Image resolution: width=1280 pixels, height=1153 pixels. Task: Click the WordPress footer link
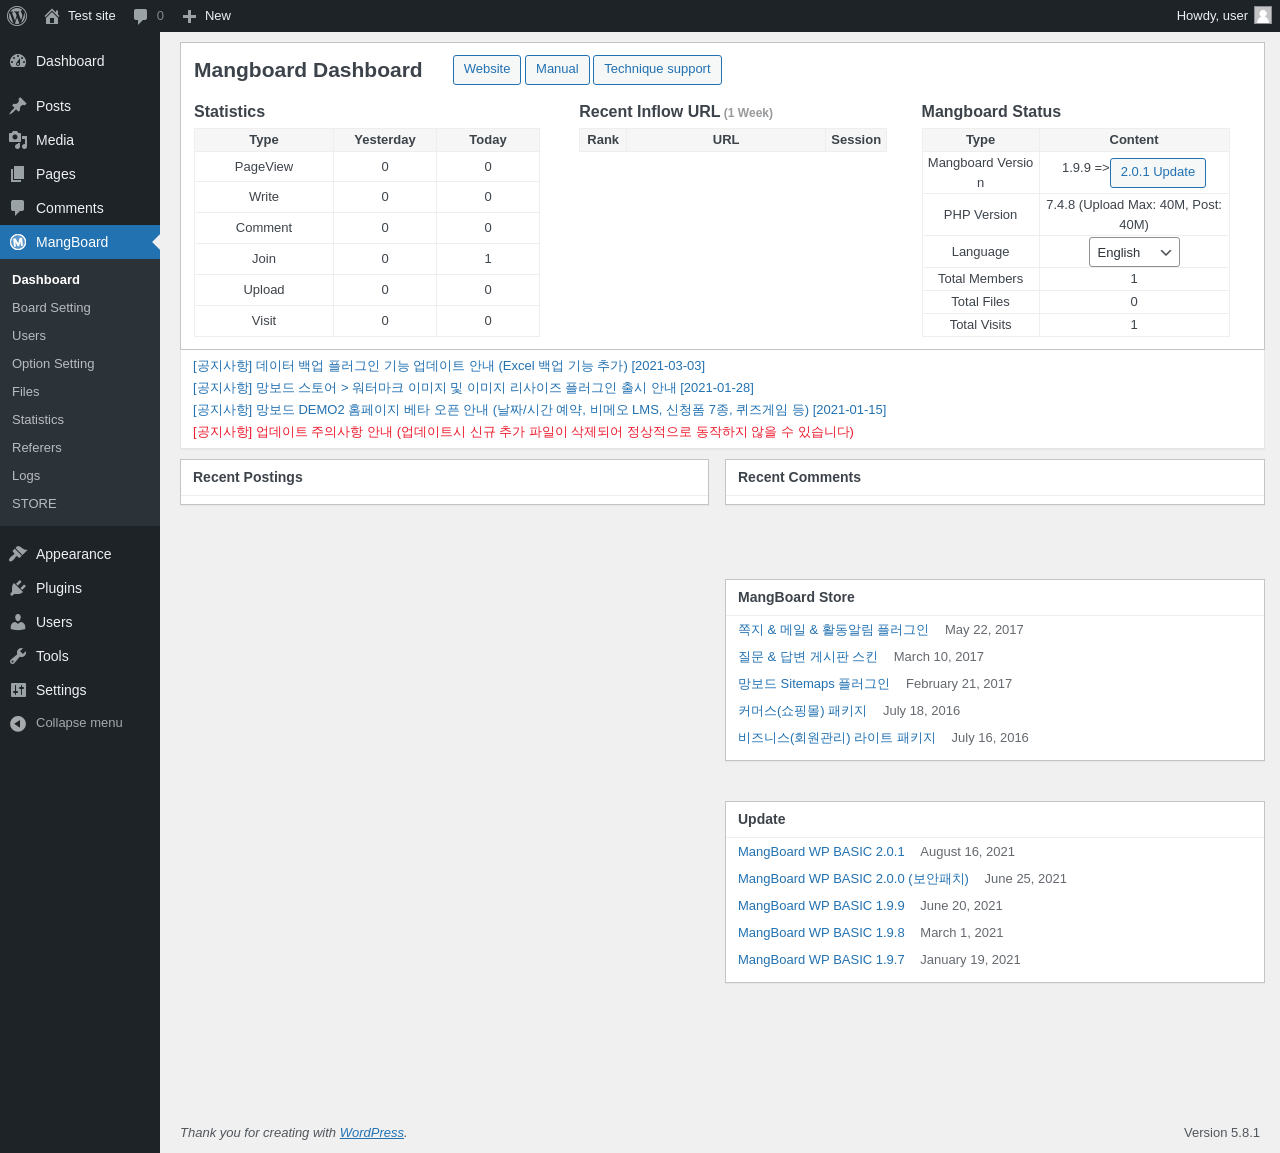[372, 1133]
